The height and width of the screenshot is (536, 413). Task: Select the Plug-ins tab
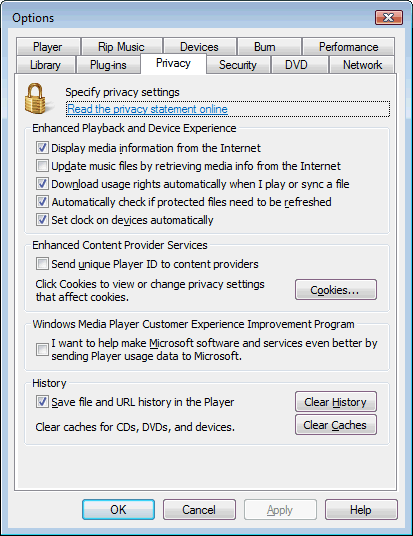click(x=108, y=65)
